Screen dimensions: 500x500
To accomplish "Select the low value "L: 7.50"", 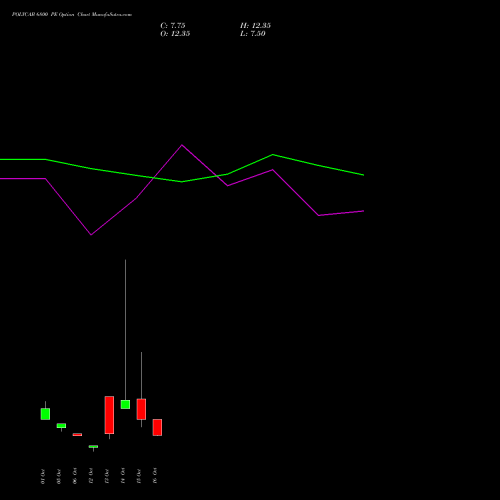I will tap(253, 34).
